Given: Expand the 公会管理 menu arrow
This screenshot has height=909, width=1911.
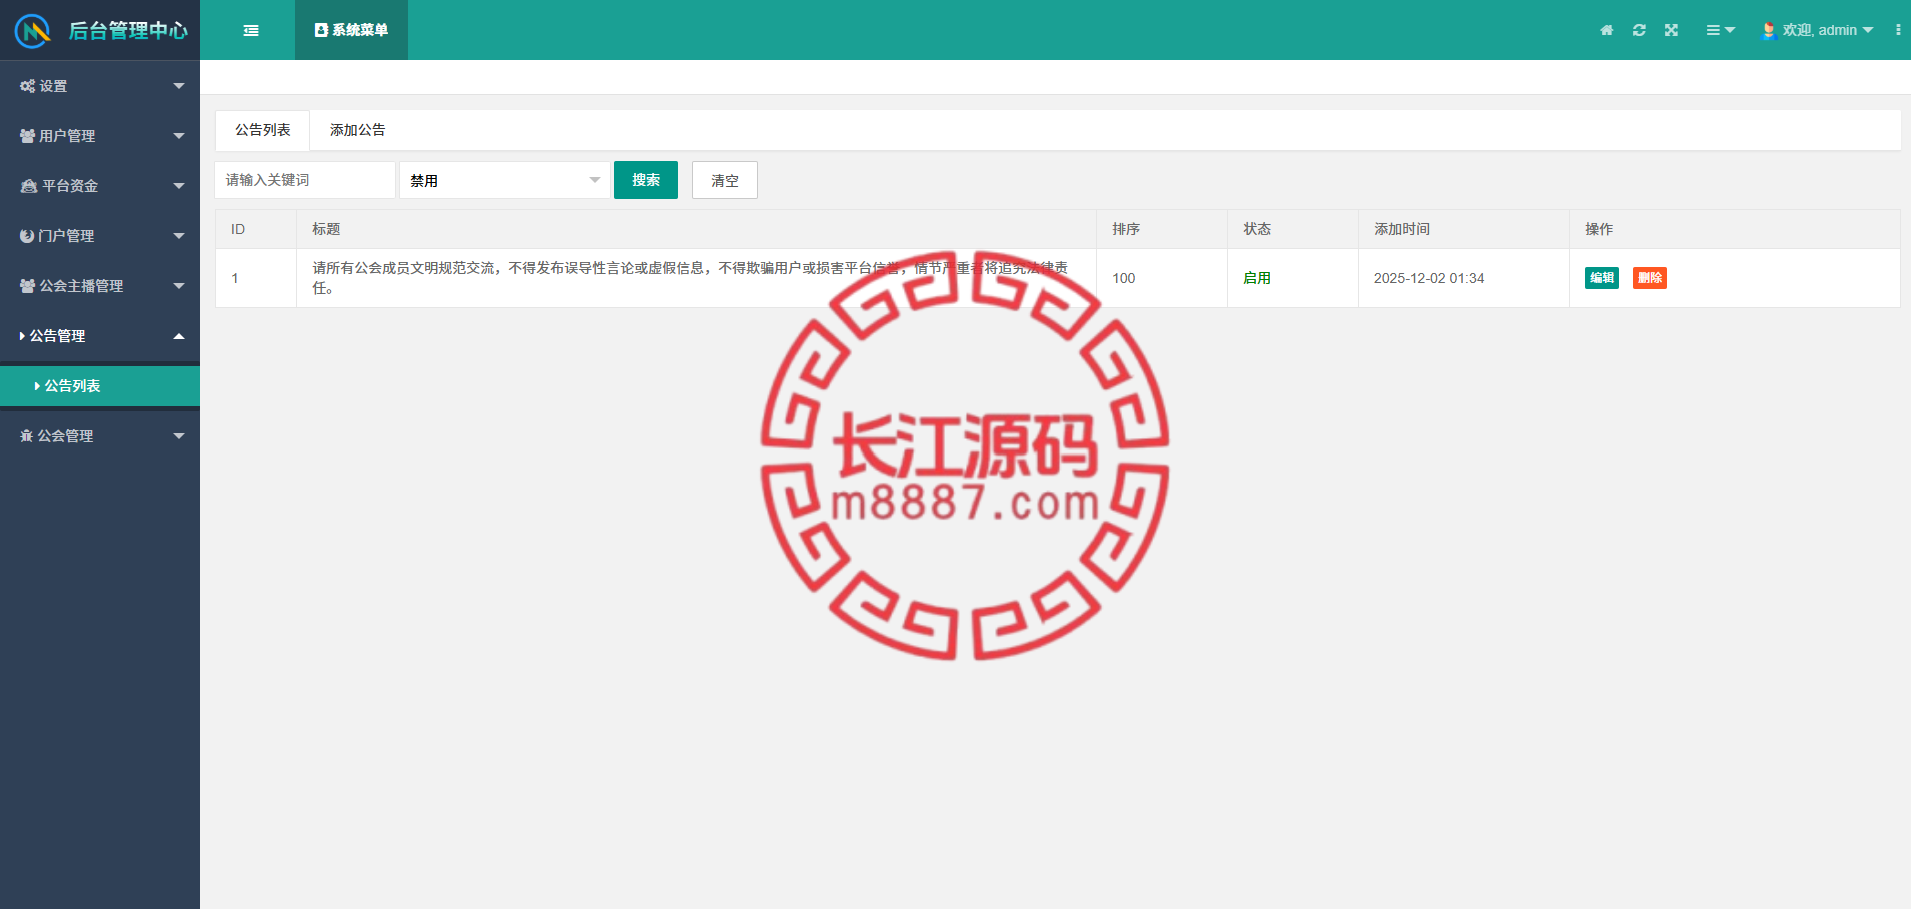Looking at the screenshot, I should (x=179, y=436).
